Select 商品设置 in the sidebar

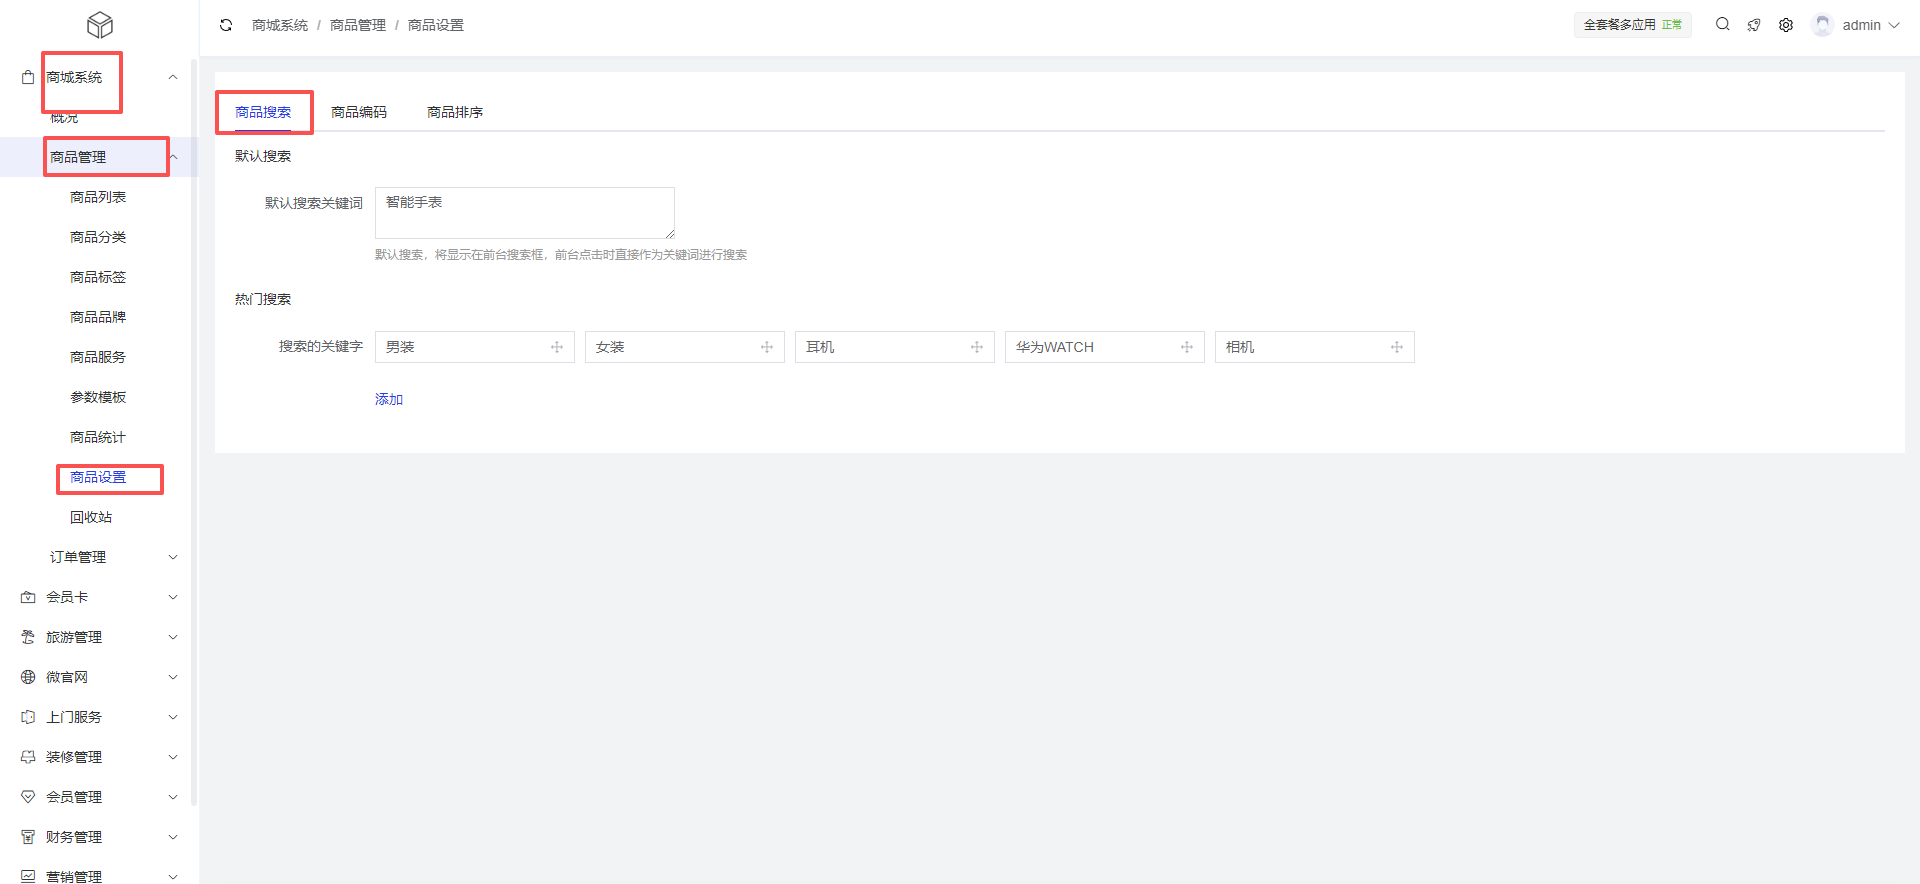pyautogui.click(x=98, y=477)
